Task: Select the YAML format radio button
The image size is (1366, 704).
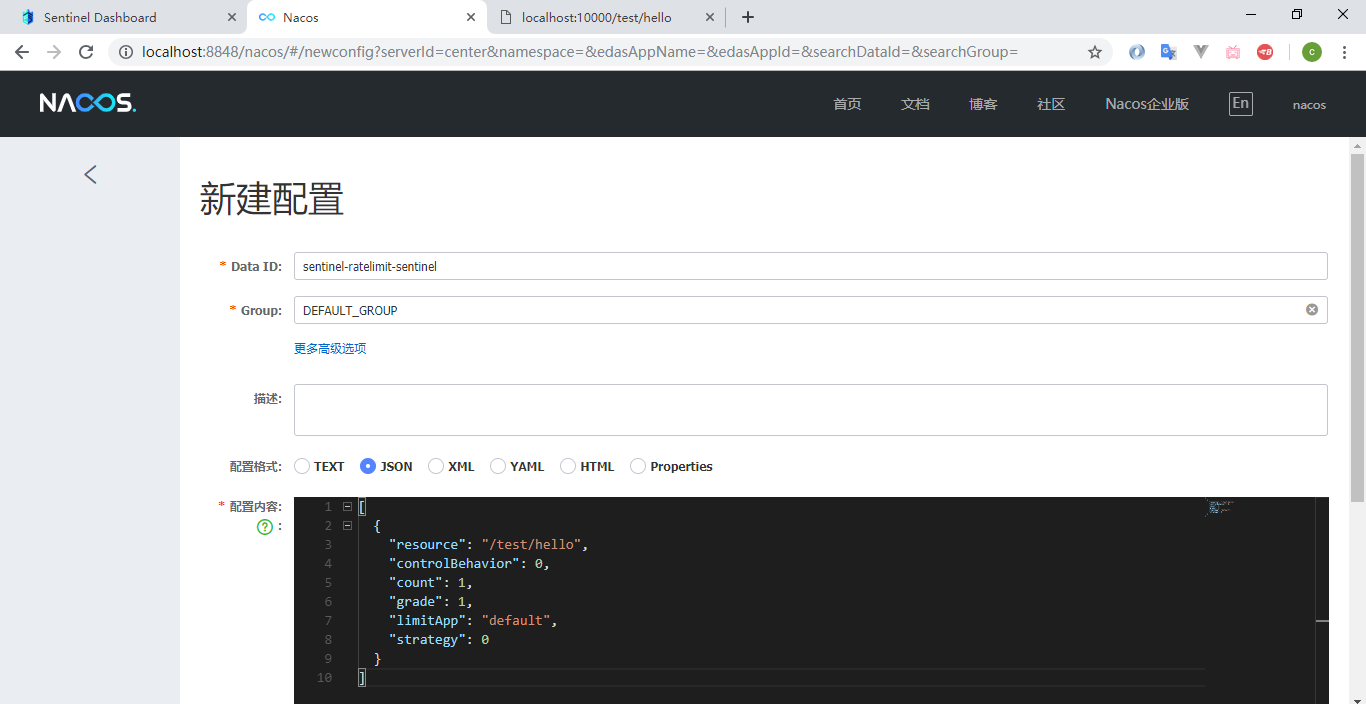Action: pyautogui.click(x=498, y=466)
